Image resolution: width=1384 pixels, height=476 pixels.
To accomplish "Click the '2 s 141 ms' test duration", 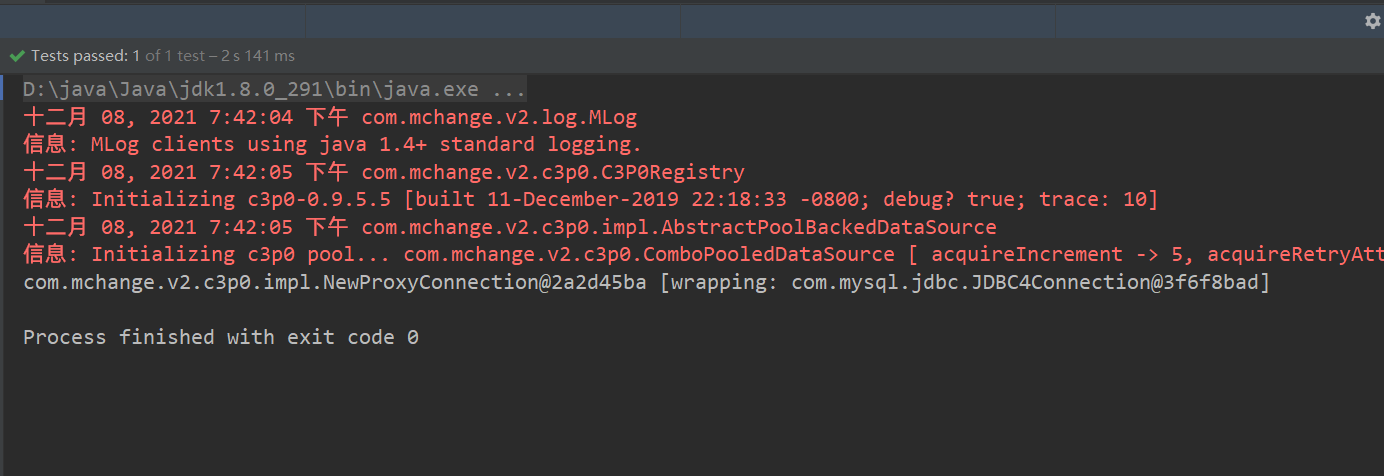I will pyautogui.click(x=262, y=56).
